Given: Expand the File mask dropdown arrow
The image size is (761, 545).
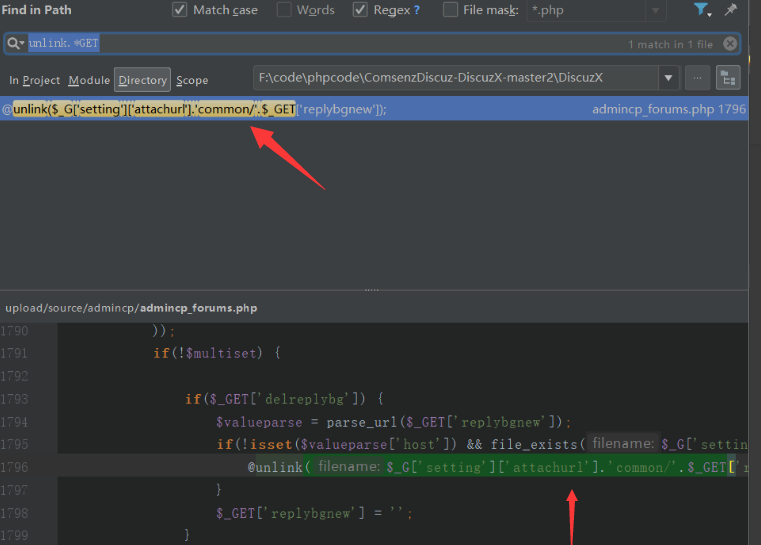Looking at the screenshot, I should point(655,10).
